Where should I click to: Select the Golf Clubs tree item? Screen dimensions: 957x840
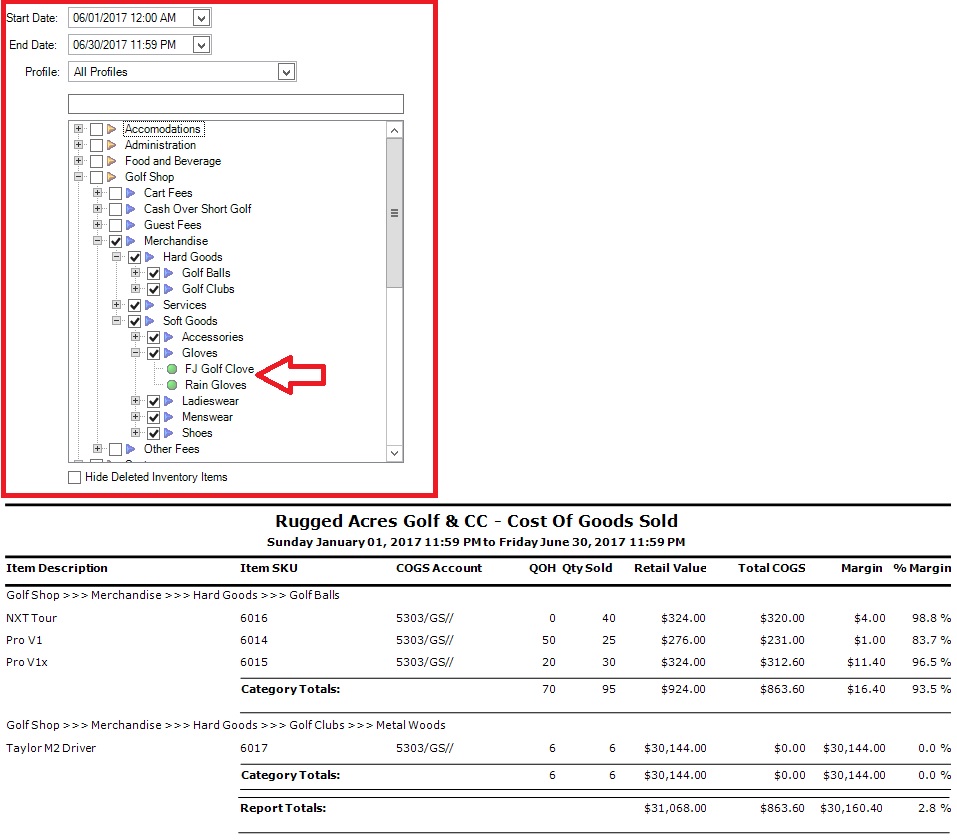[208, 289]
